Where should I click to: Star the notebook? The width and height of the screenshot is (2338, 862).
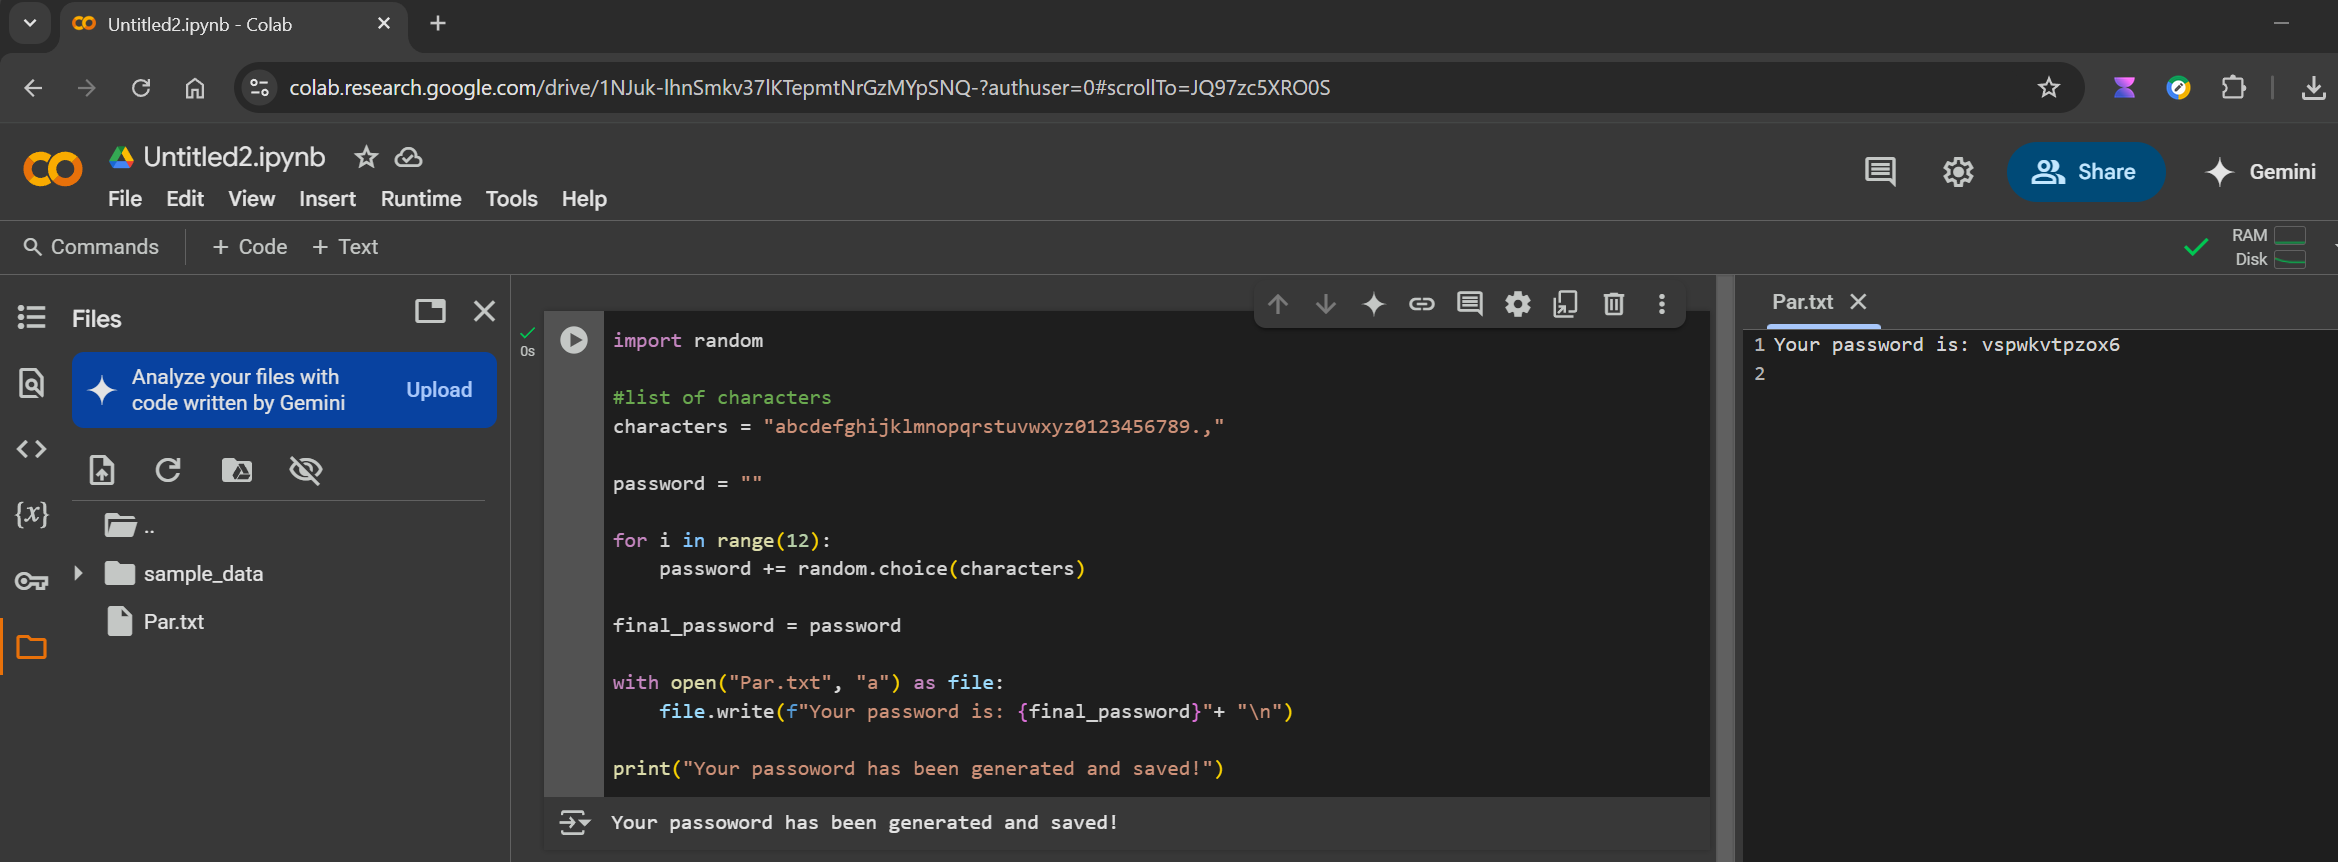366,157
